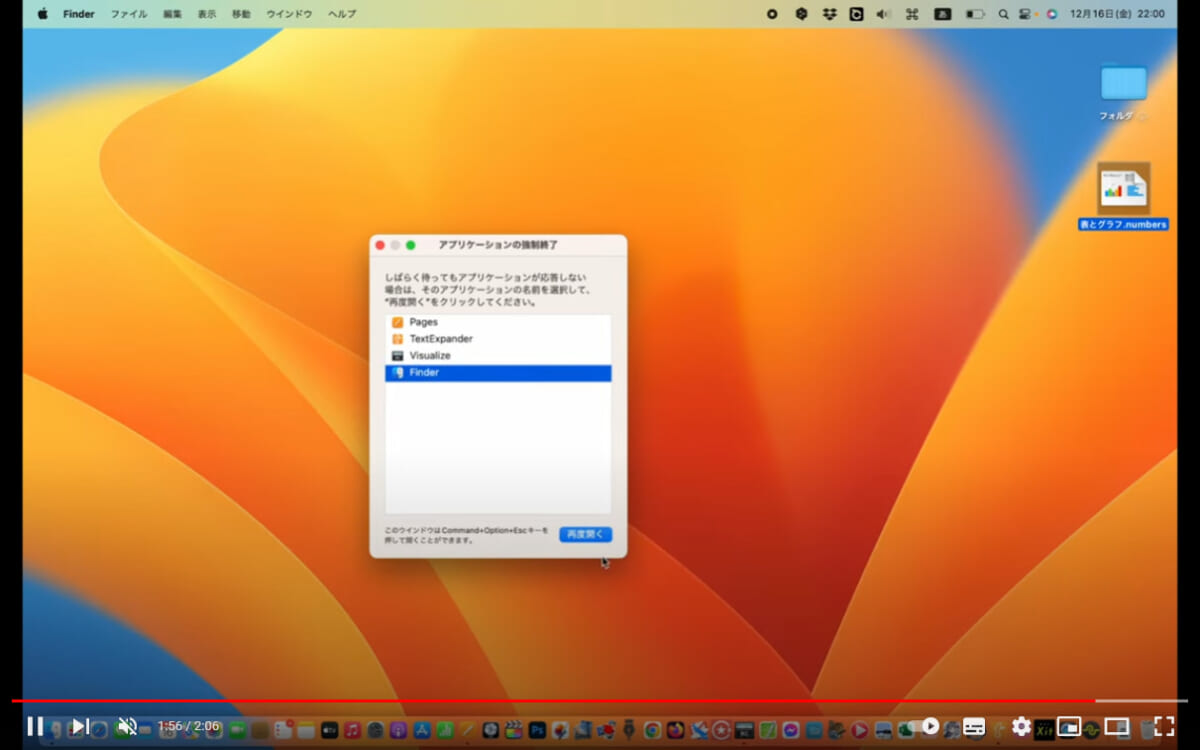
Task: Select Visualize in the force quit list
Action: (x=498, y=355)
